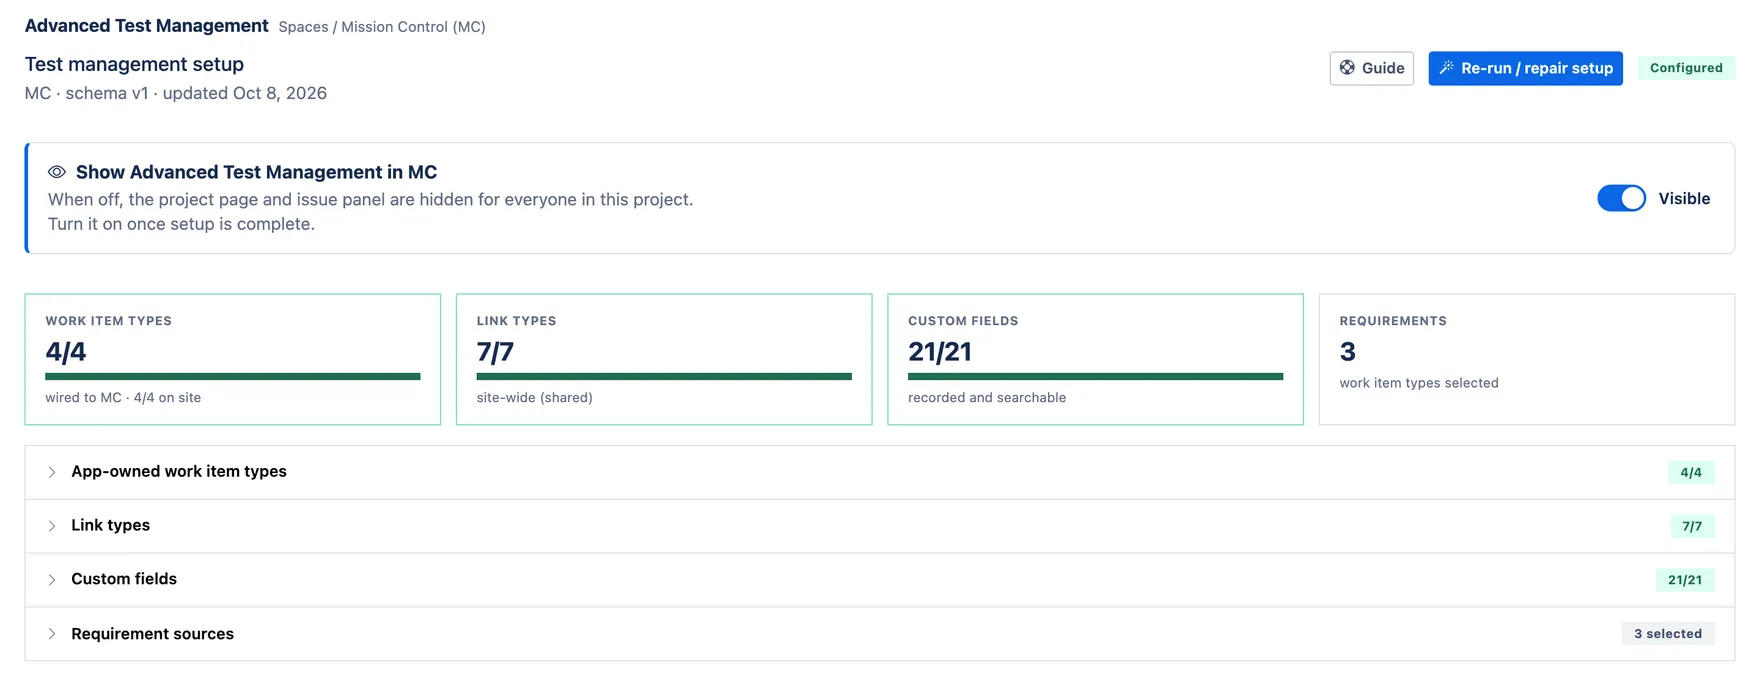This screenshot has height=676, width=1760.
Task: Select the WORK ITEM TYPES card heading
Action: [108, 321]
